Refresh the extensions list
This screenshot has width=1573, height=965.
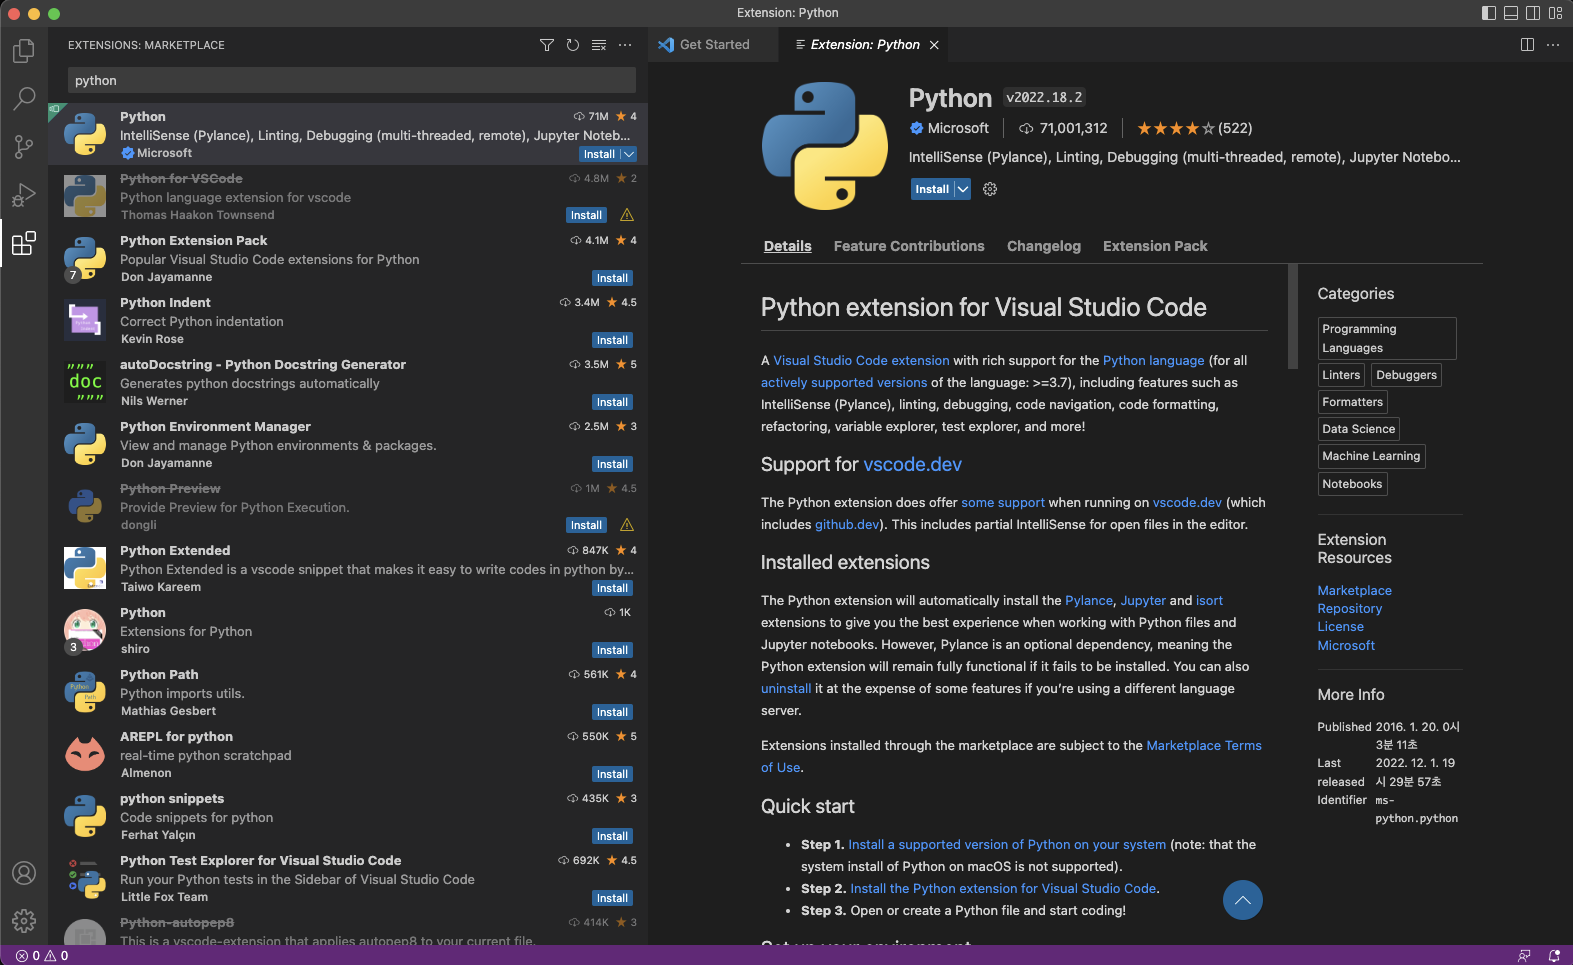click(x=573, y=45)
